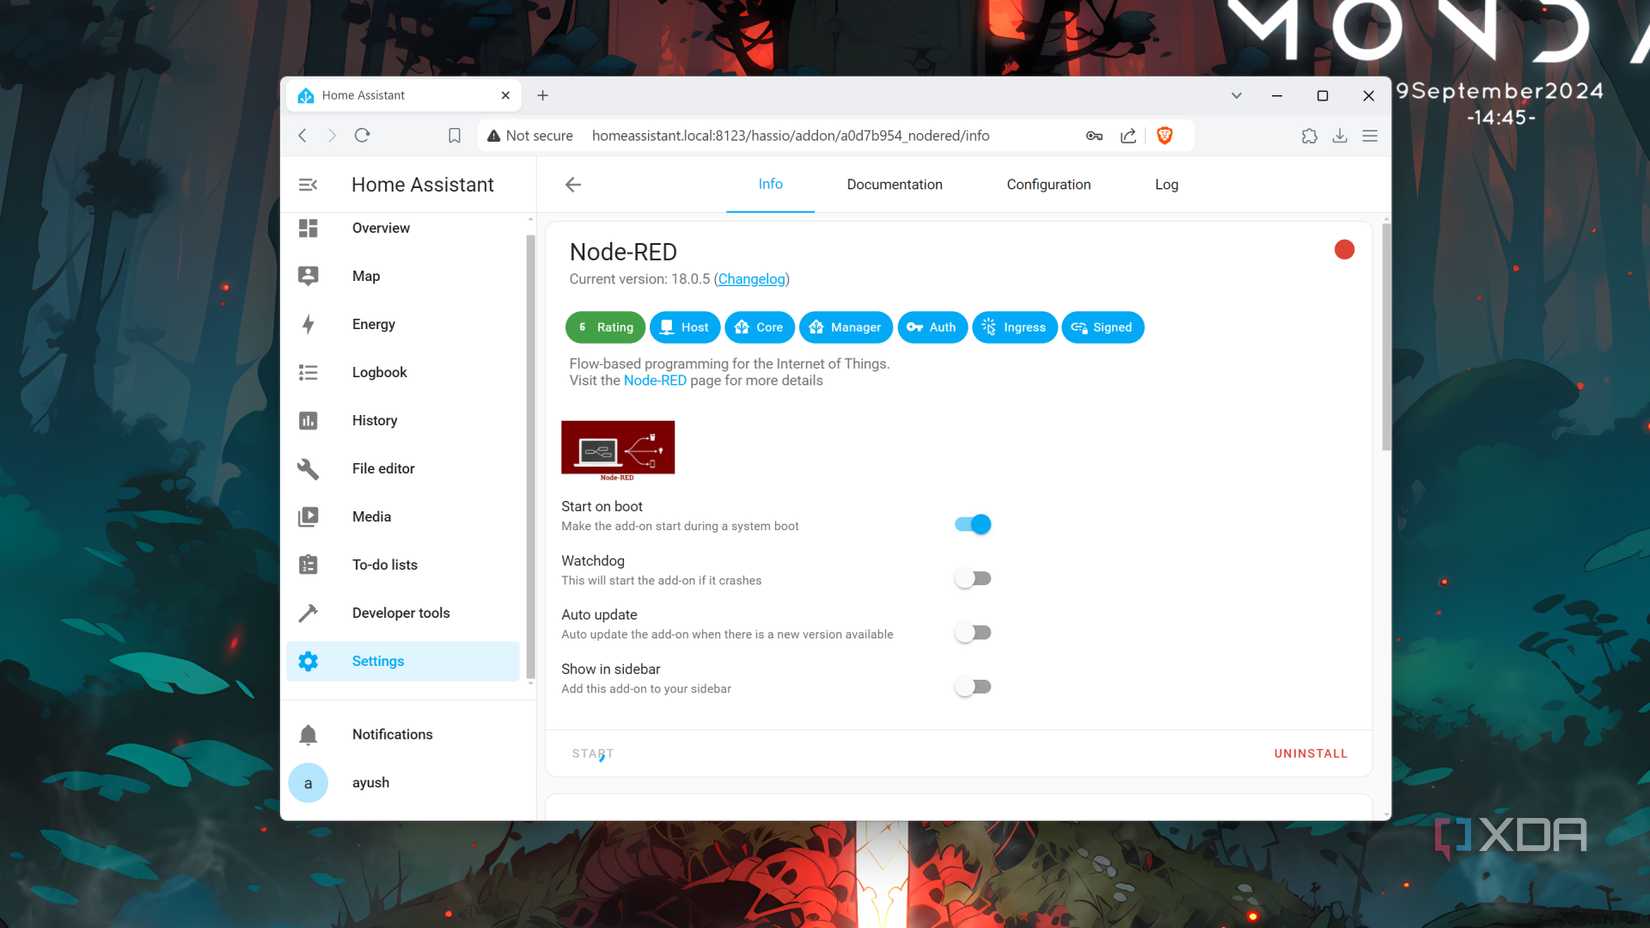Expand the browser tab list chevron
Screen dimensions: 1650x928
pyautogui.click(x=1236, y=95)
